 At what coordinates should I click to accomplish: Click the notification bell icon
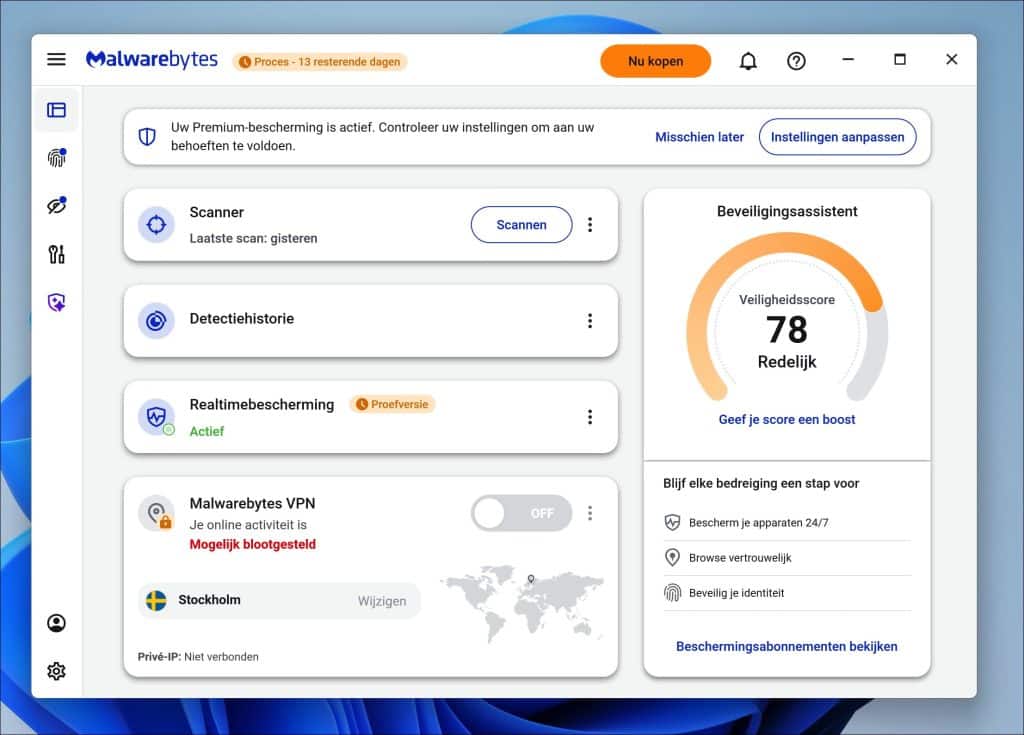[x=747, y=60]
